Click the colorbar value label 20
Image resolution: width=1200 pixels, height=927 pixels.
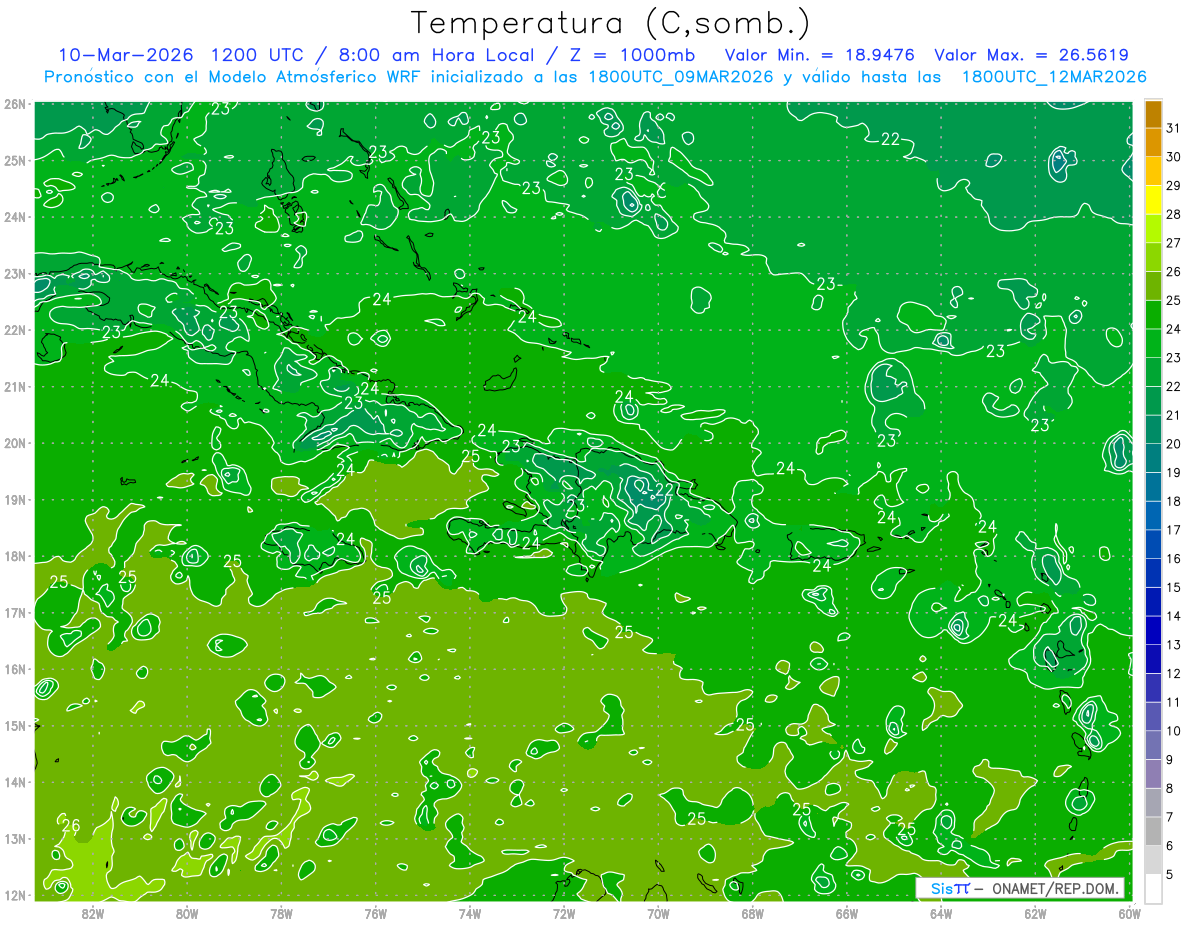[1173, 444]
